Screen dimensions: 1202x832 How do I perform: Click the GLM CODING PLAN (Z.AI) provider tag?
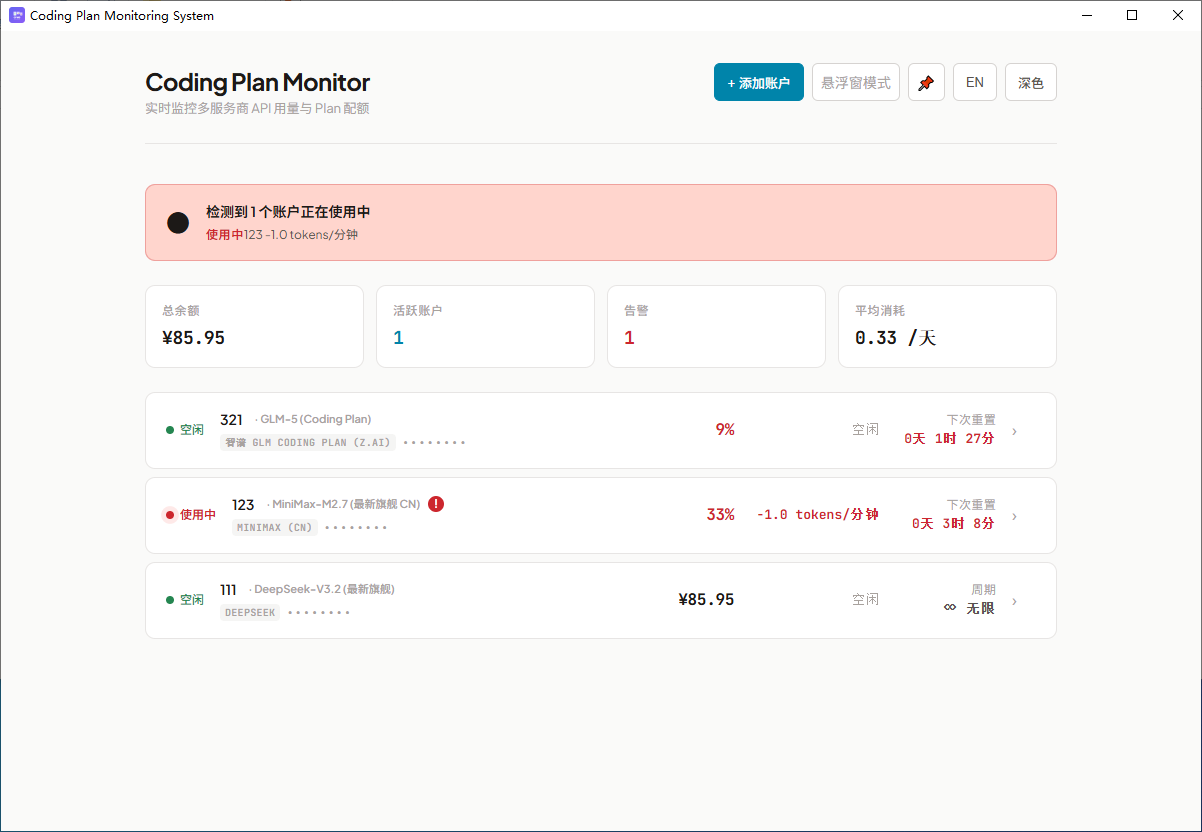pos(308,442)
